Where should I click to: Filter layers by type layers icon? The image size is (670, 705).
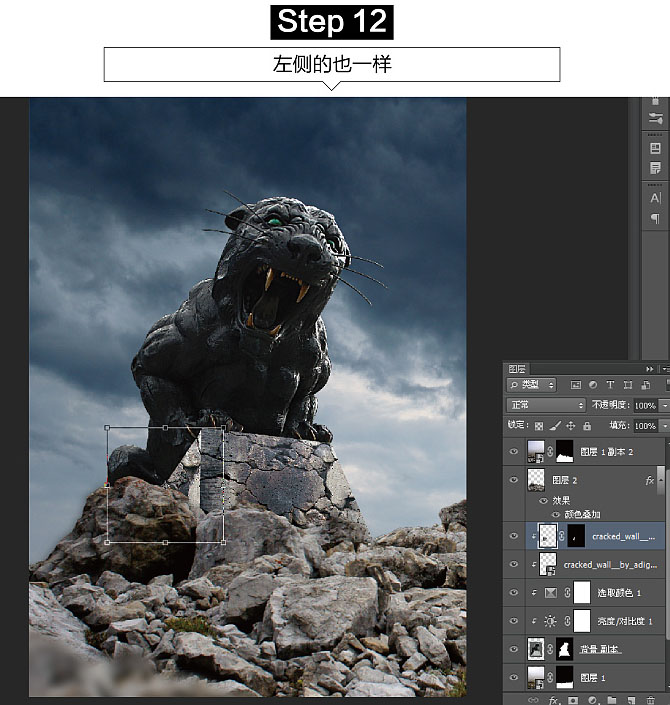coord(611,385)
